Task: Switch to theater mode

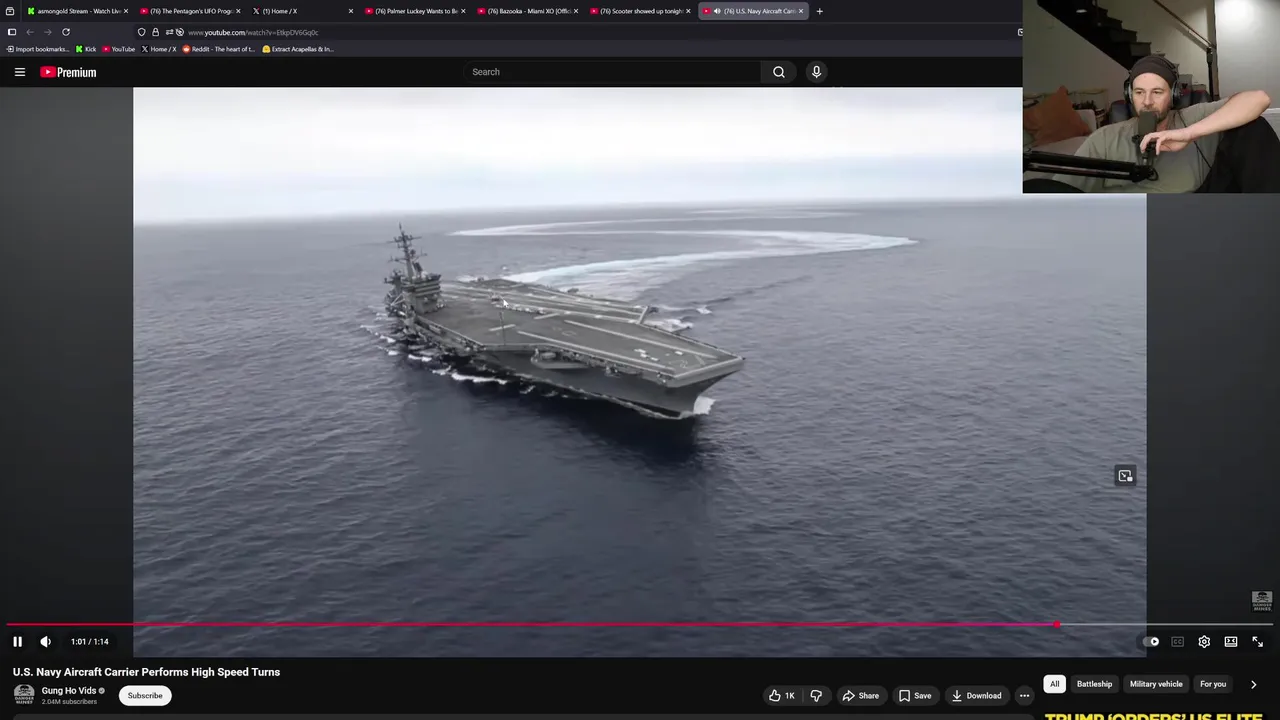Action: pyautogui.click(x=1231, y=642)
